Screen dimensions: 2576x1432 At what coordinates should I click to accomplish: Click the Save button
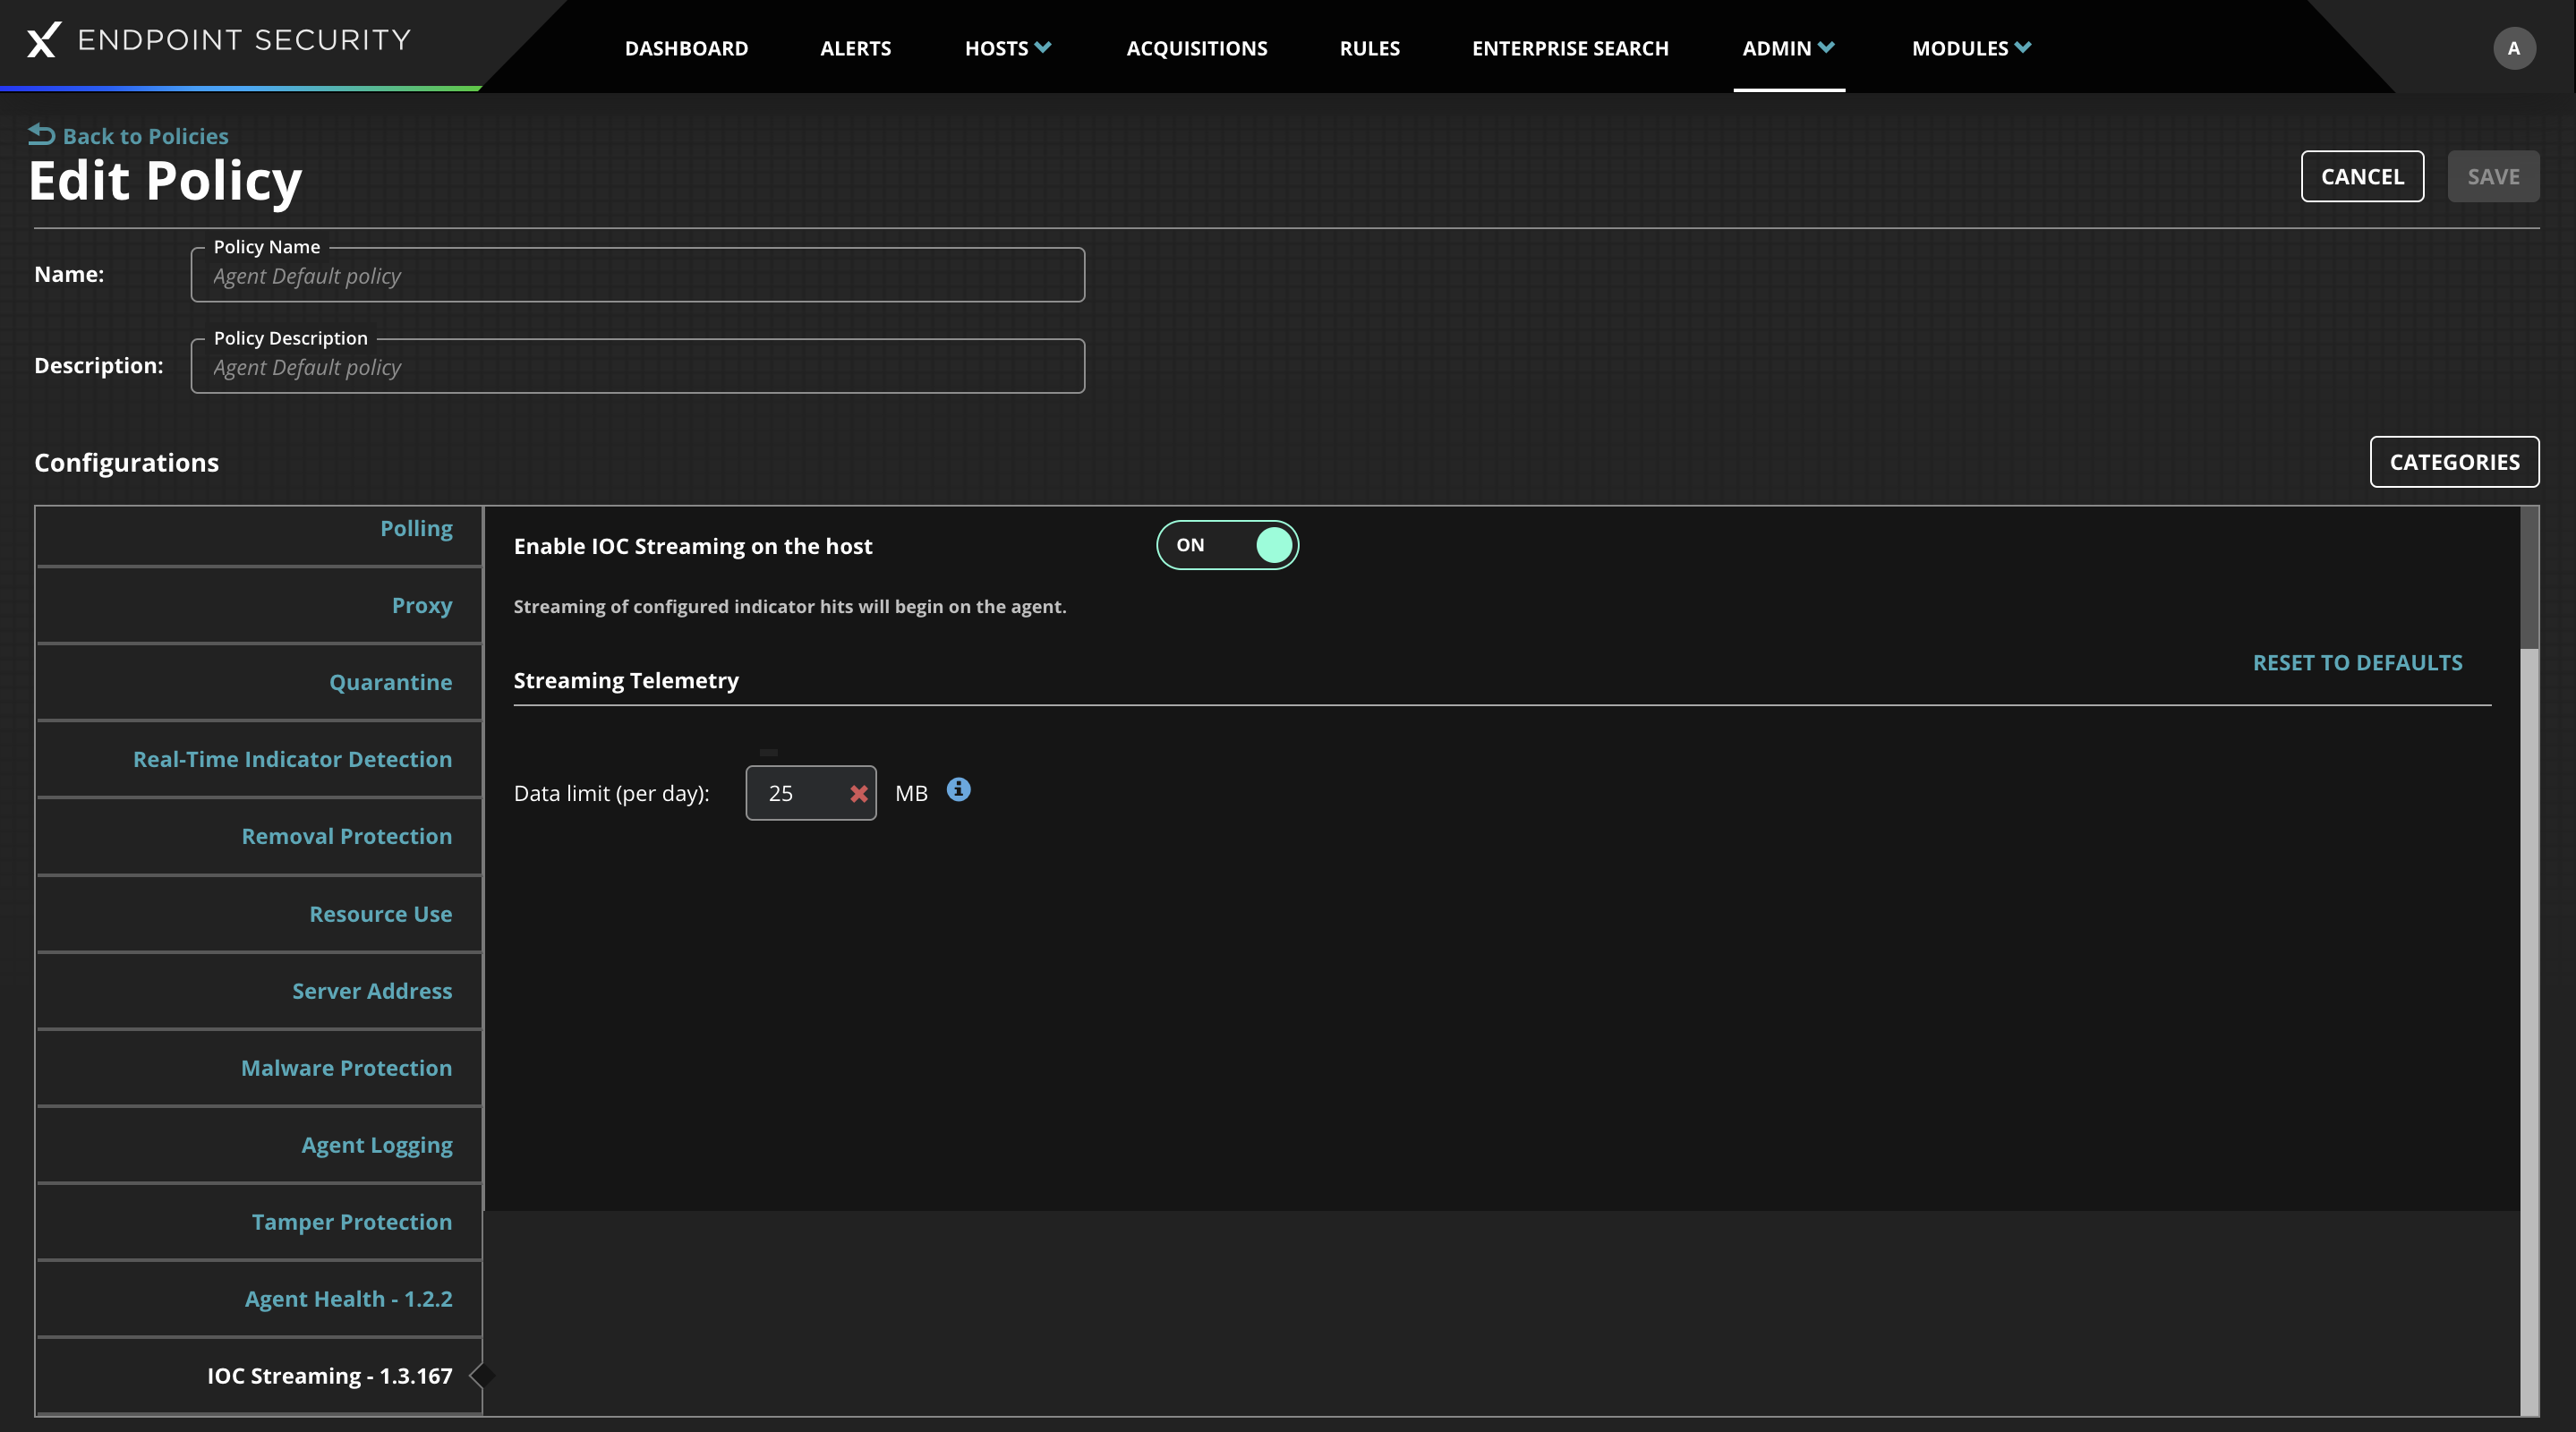click(x=2493, y=177)
